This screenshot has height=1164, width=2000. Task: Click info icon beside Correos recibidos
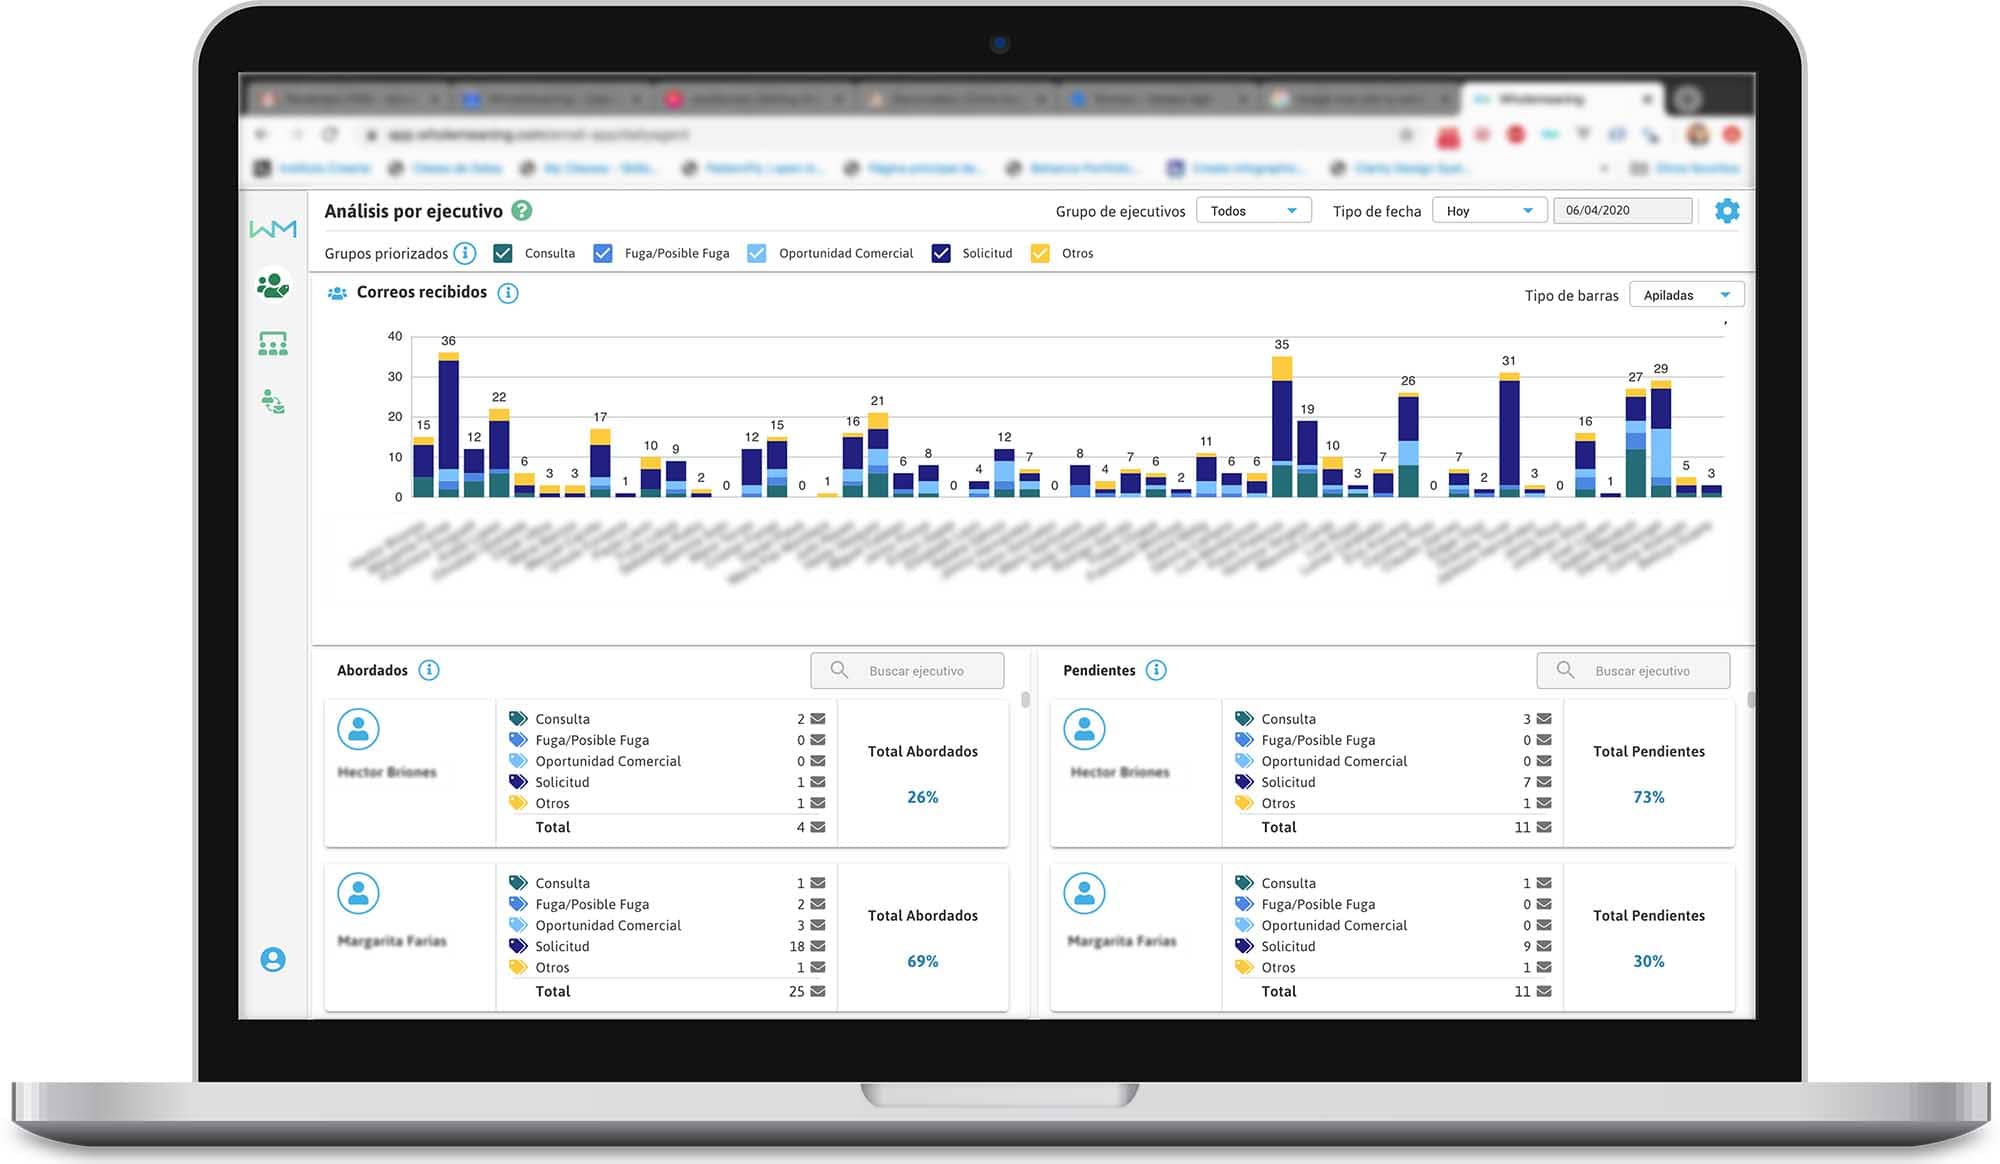pyautogui.click(x=508, y=293)
